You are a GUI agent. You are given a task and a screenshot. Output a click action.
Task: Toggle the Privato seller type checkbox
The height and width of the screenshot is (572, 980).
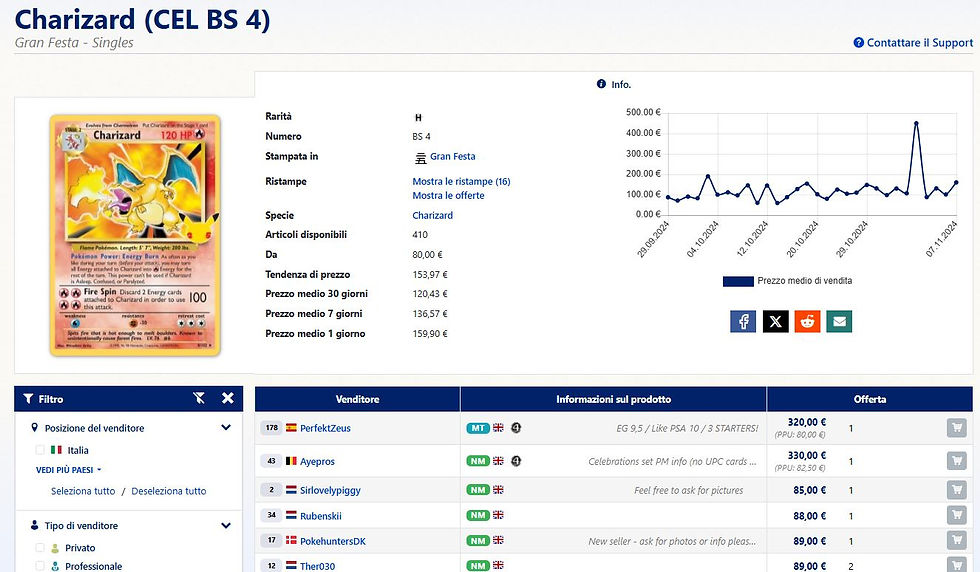(x=40, y=548)
